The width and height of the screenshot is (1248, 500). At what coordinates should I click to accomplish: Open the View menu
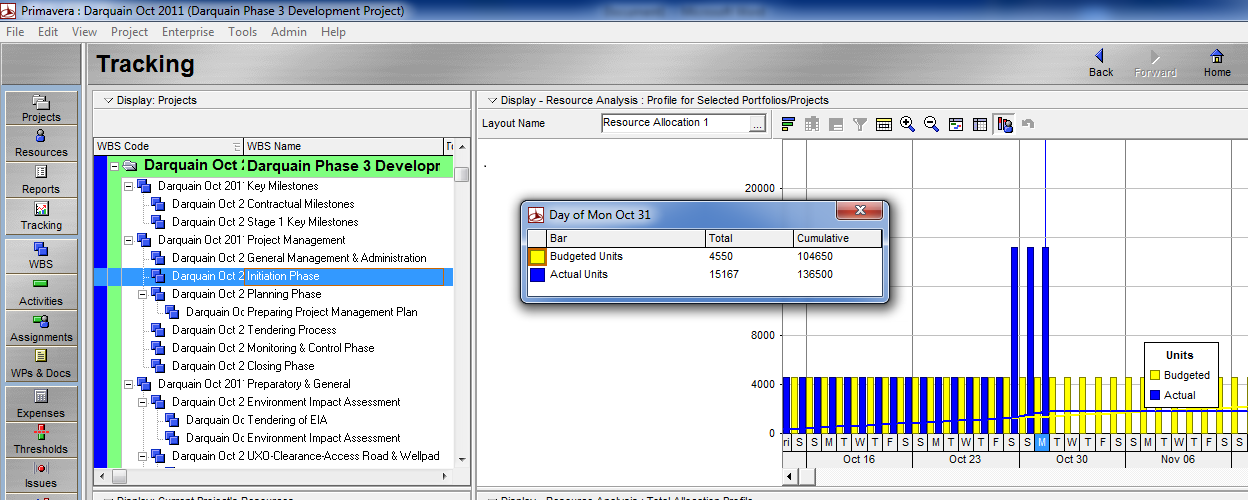coord(85,32)
